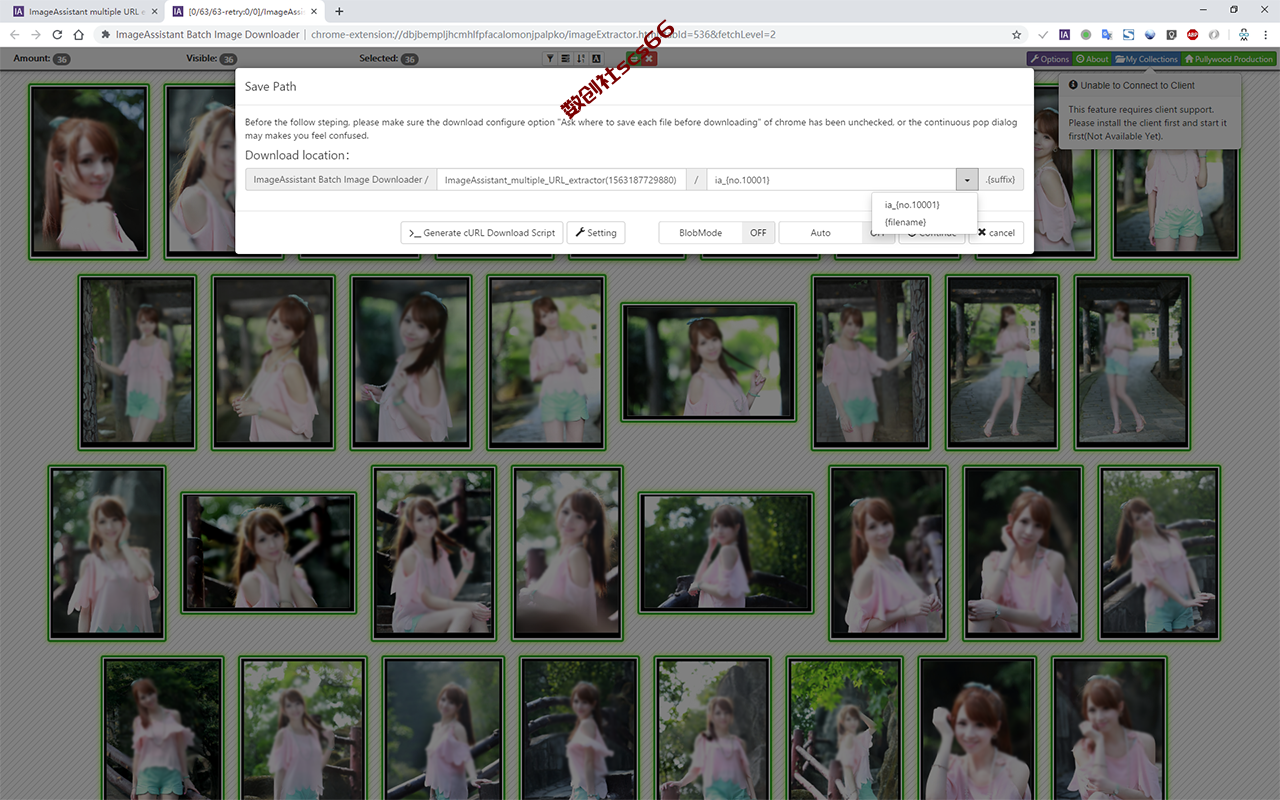1280x800 pixels.
Task: Click the gray ring extension icon
Action: coord(1214,34)
